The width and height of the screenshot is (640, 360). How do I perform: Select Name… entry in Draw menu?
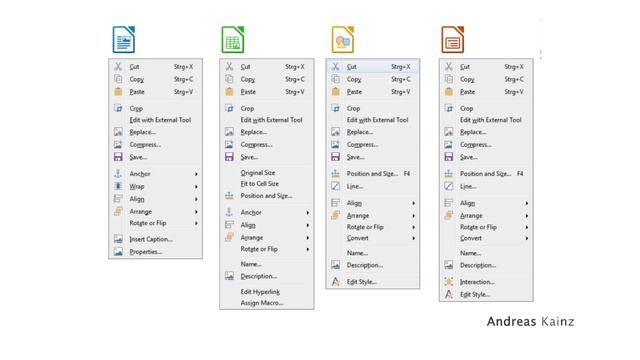357,253
